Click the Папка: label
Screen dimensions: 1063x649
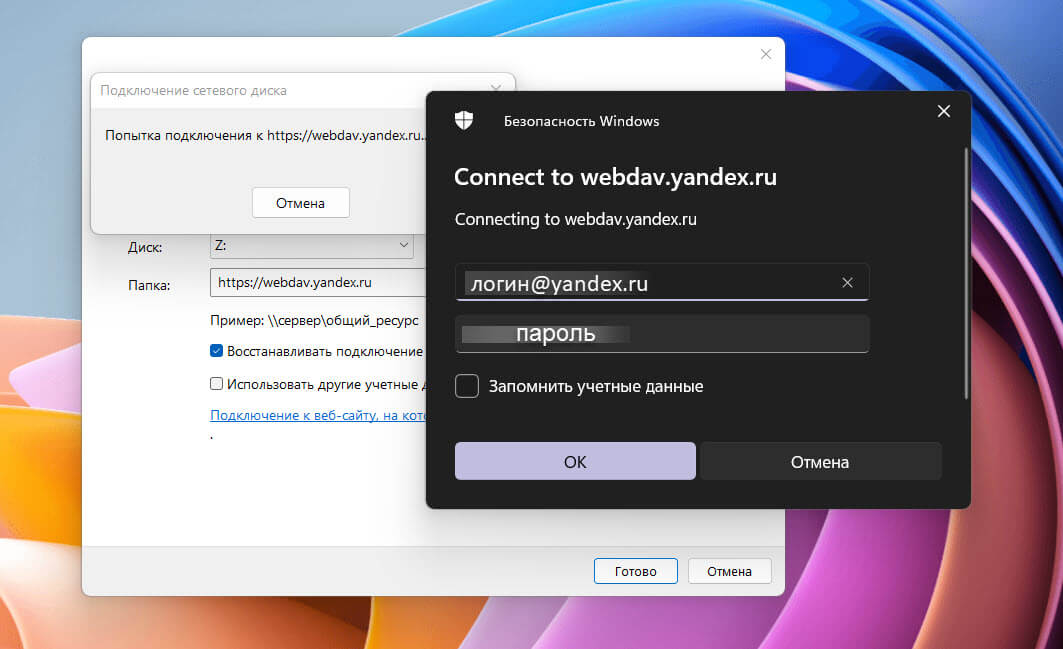click(149, 286)
